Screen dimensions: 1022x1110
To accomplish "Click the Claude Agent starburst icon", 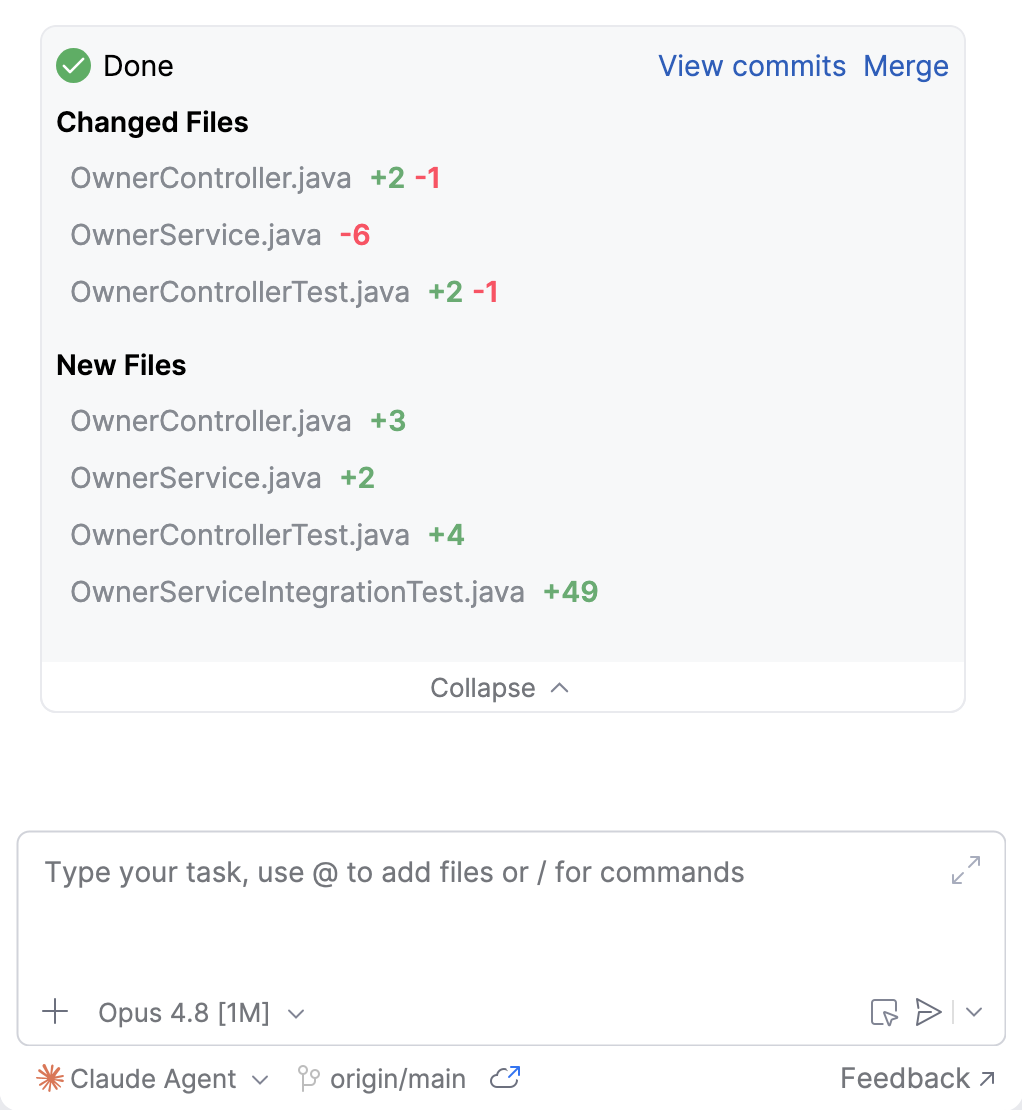I will pos(50,1079).
